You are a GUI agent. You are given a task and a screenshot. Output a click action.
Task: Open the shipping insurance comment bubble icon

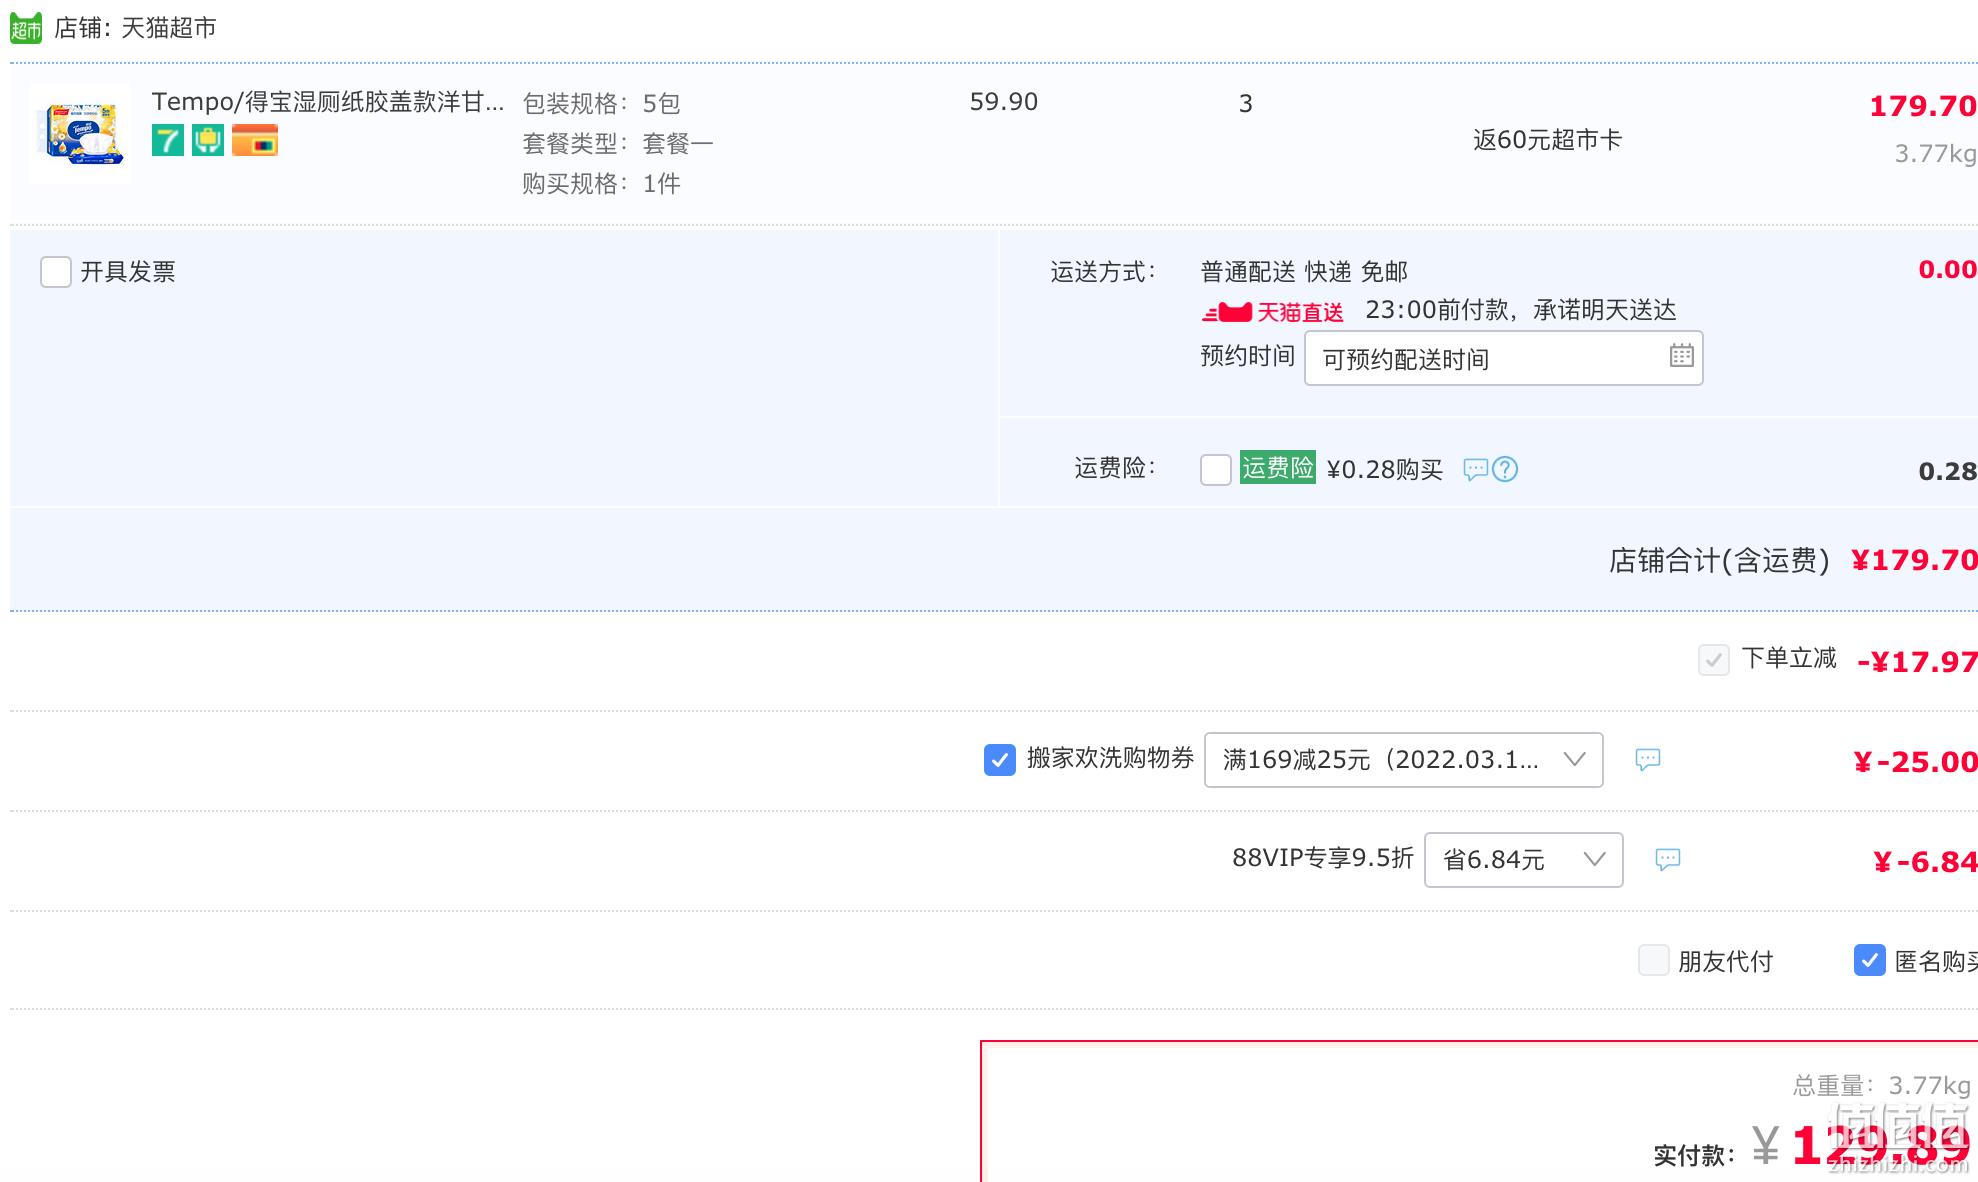[x=1475, y=469]
